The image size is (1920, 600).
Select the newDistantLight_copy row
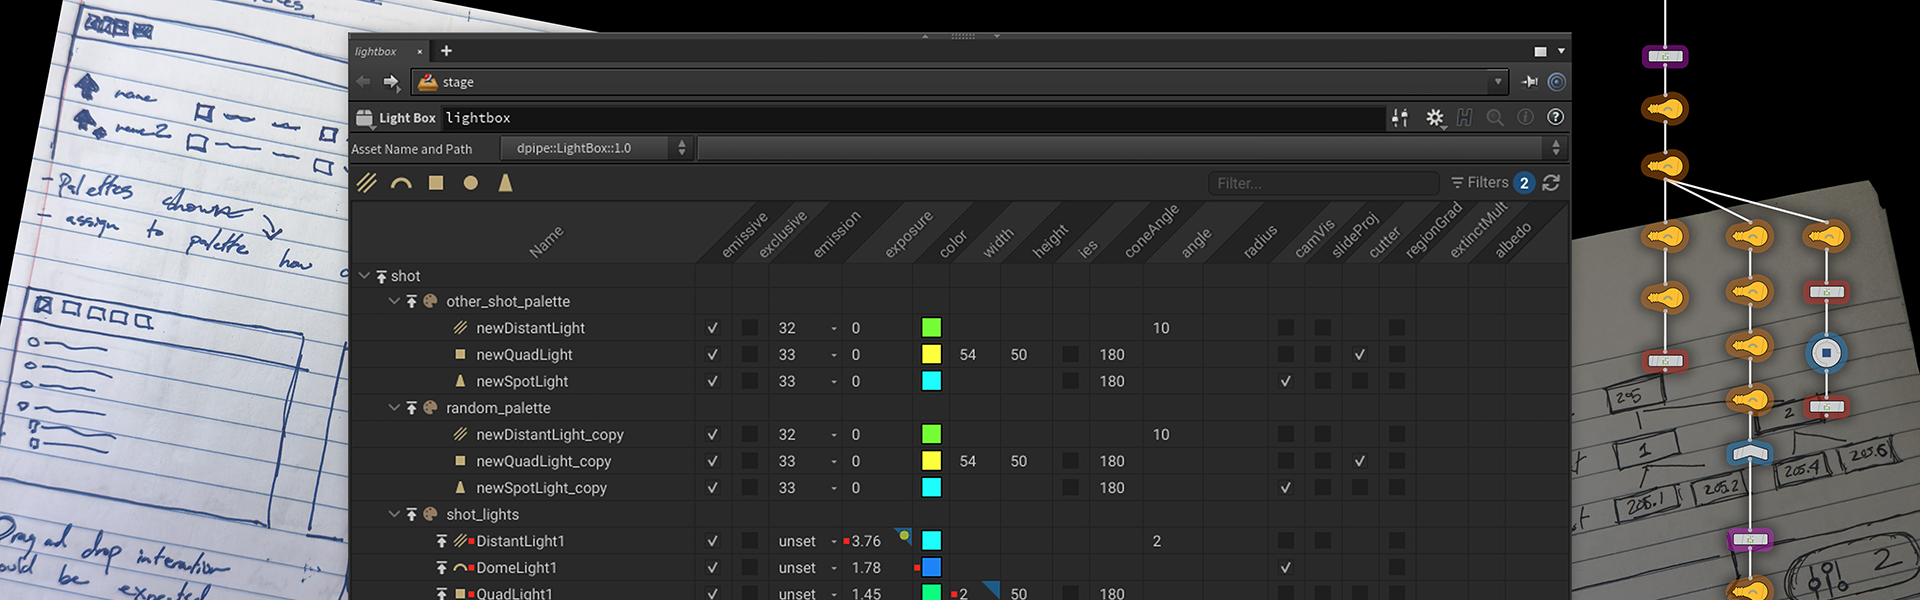(550, 435)
